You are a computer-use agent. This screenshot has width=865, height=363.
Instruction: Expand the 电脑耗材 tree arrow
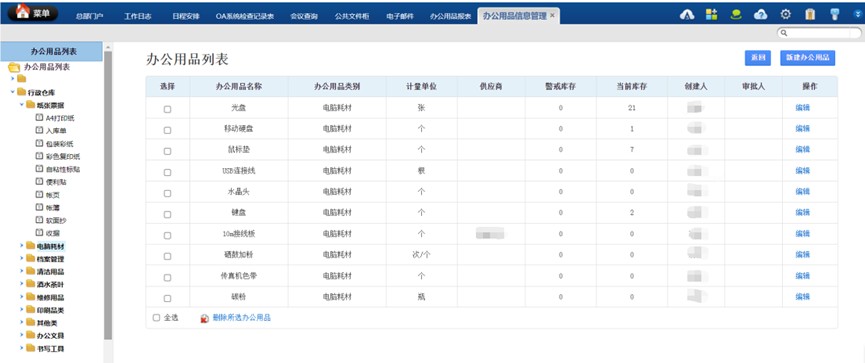(x=22, y=245)
